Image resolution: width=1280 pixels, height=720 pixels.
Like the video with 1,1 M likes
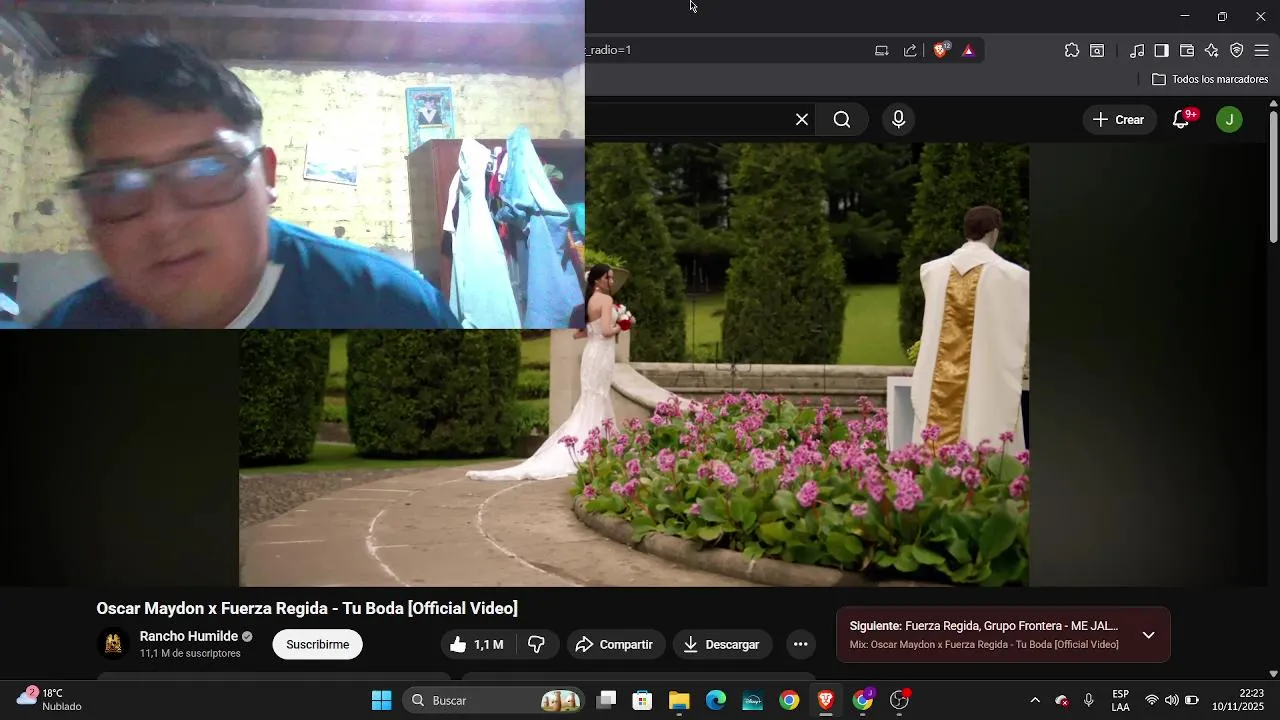click(x=477, y=645)
